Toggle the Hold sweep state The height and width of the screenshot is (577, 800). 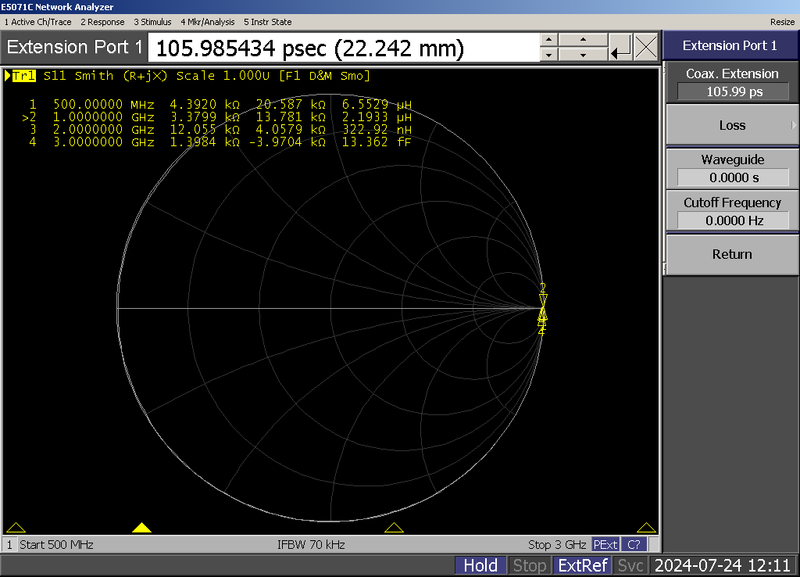tap(481, 565)
